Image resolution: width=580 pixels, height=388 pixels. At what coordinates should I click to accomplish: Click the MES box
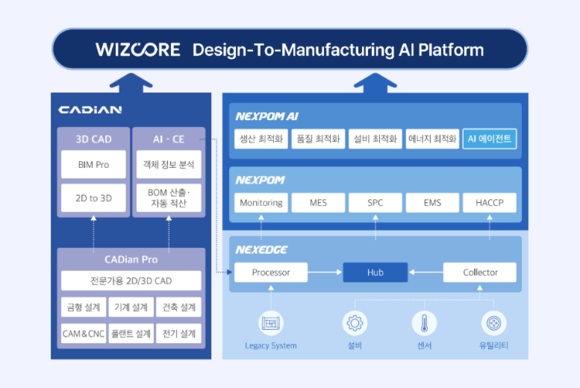tap(318, 203)
